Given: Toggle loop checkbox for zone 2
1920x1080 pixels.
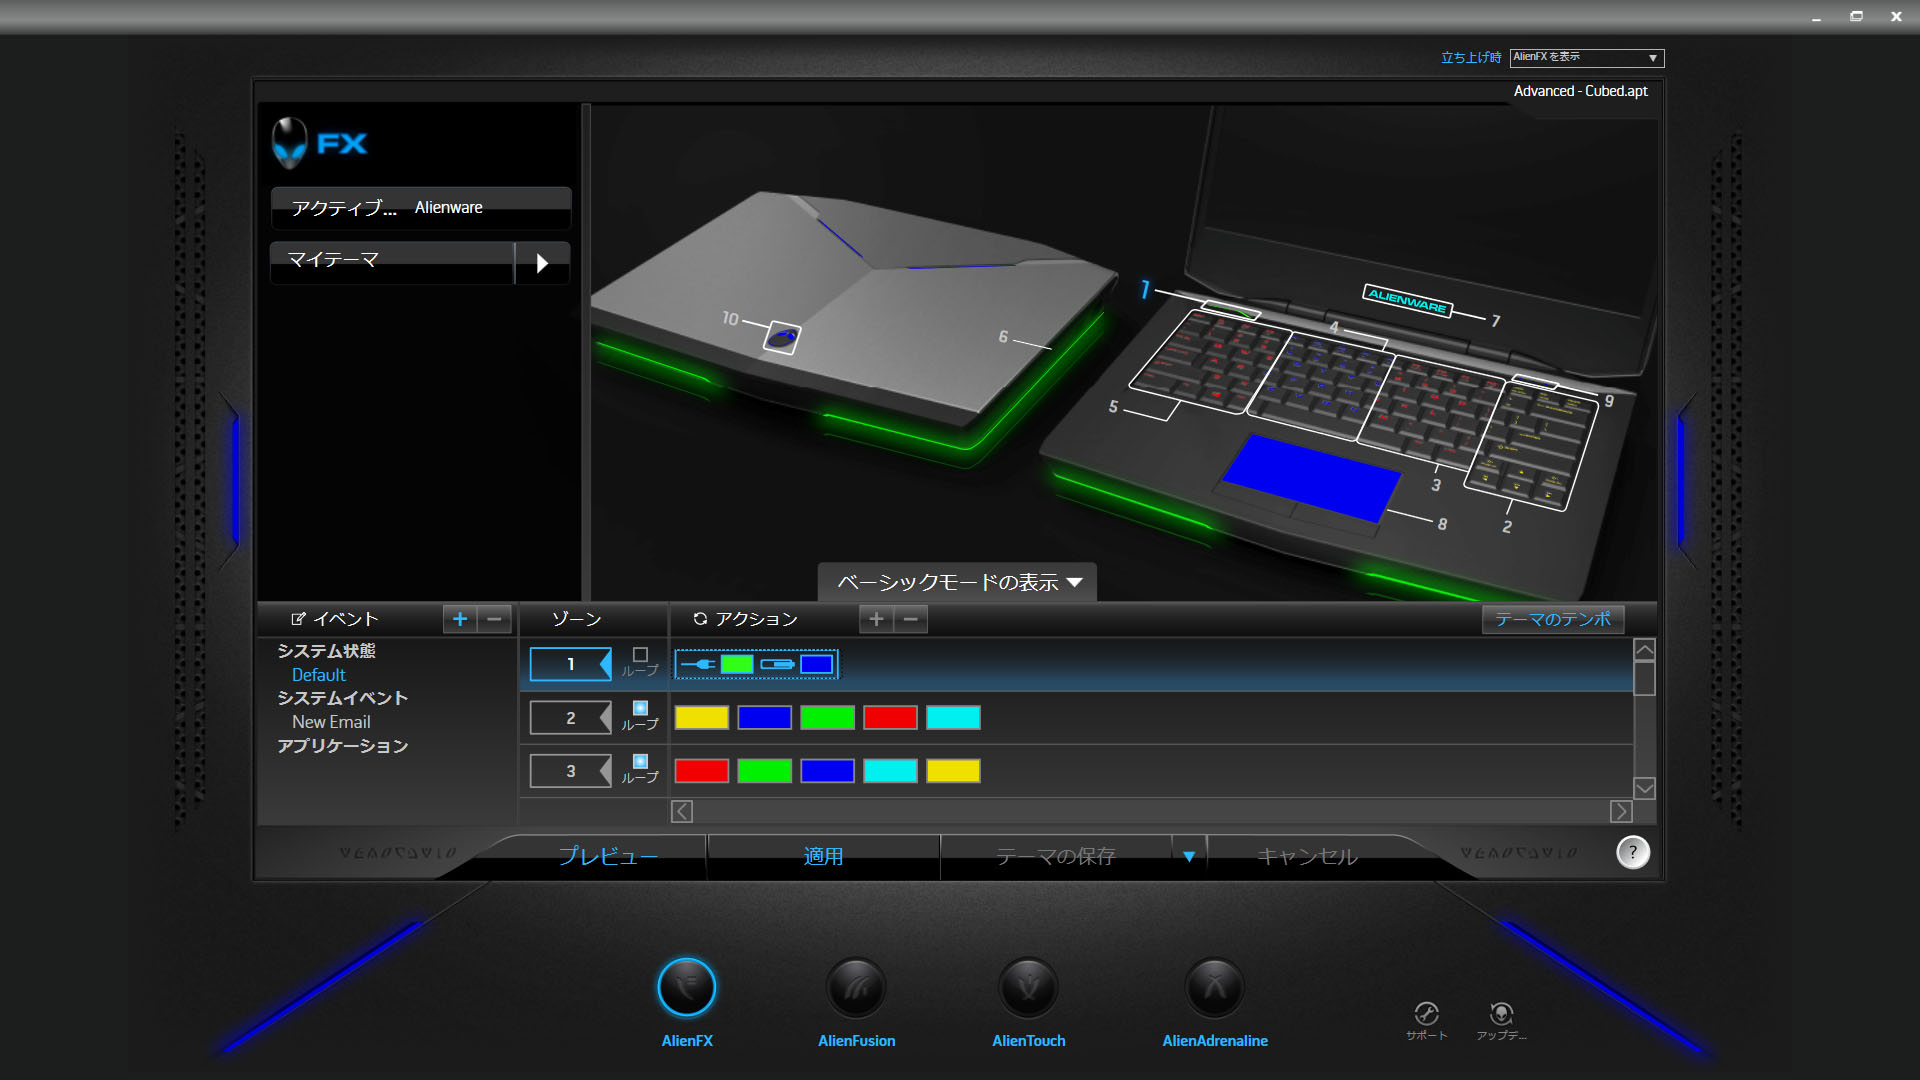Looking at the screenshot, I should (640, 708).
